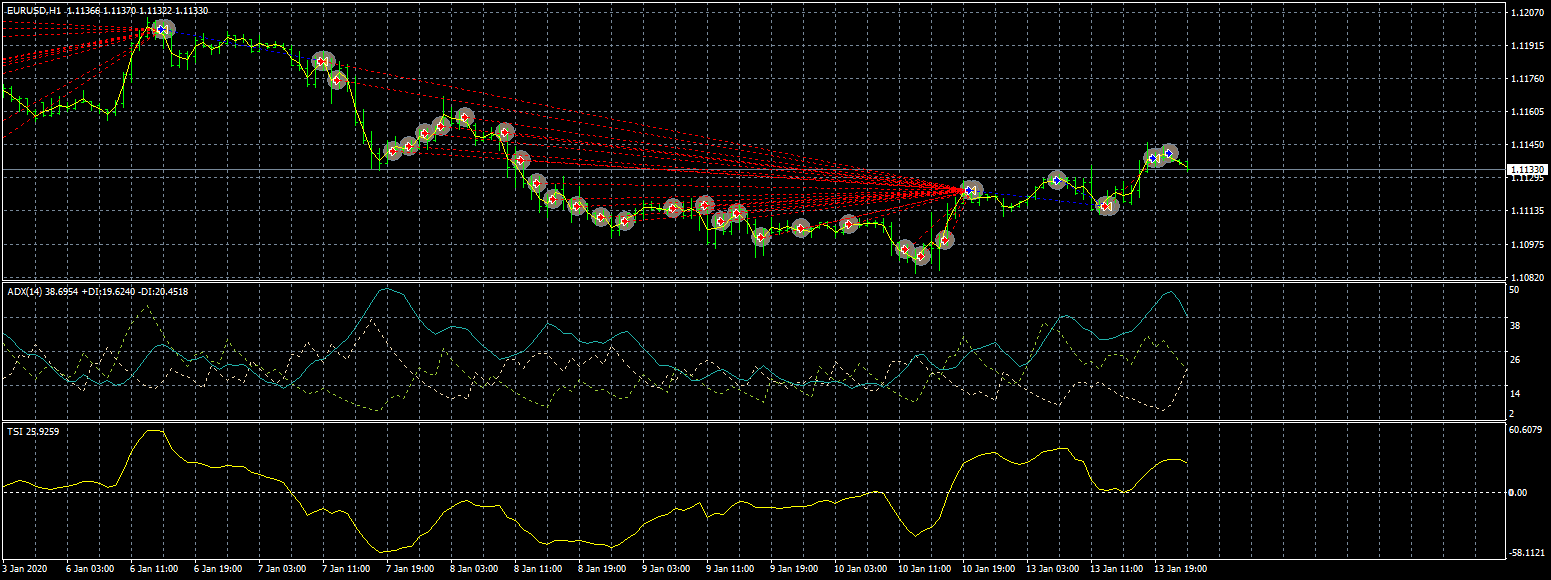Select the first red arrow marker after 7 Jan 03:00
Image resolution: width=1551 pixels, height=580 pixels.
(321, 61)
